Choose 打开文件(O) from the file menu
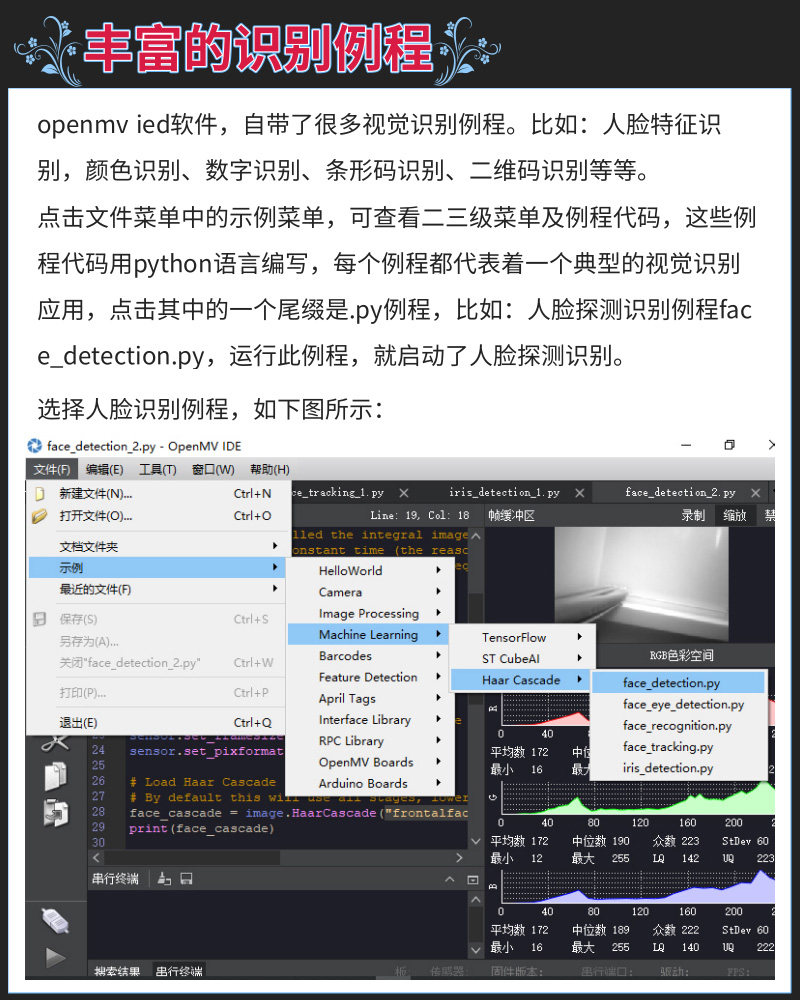800x1000 pixels. pos(156,515)
